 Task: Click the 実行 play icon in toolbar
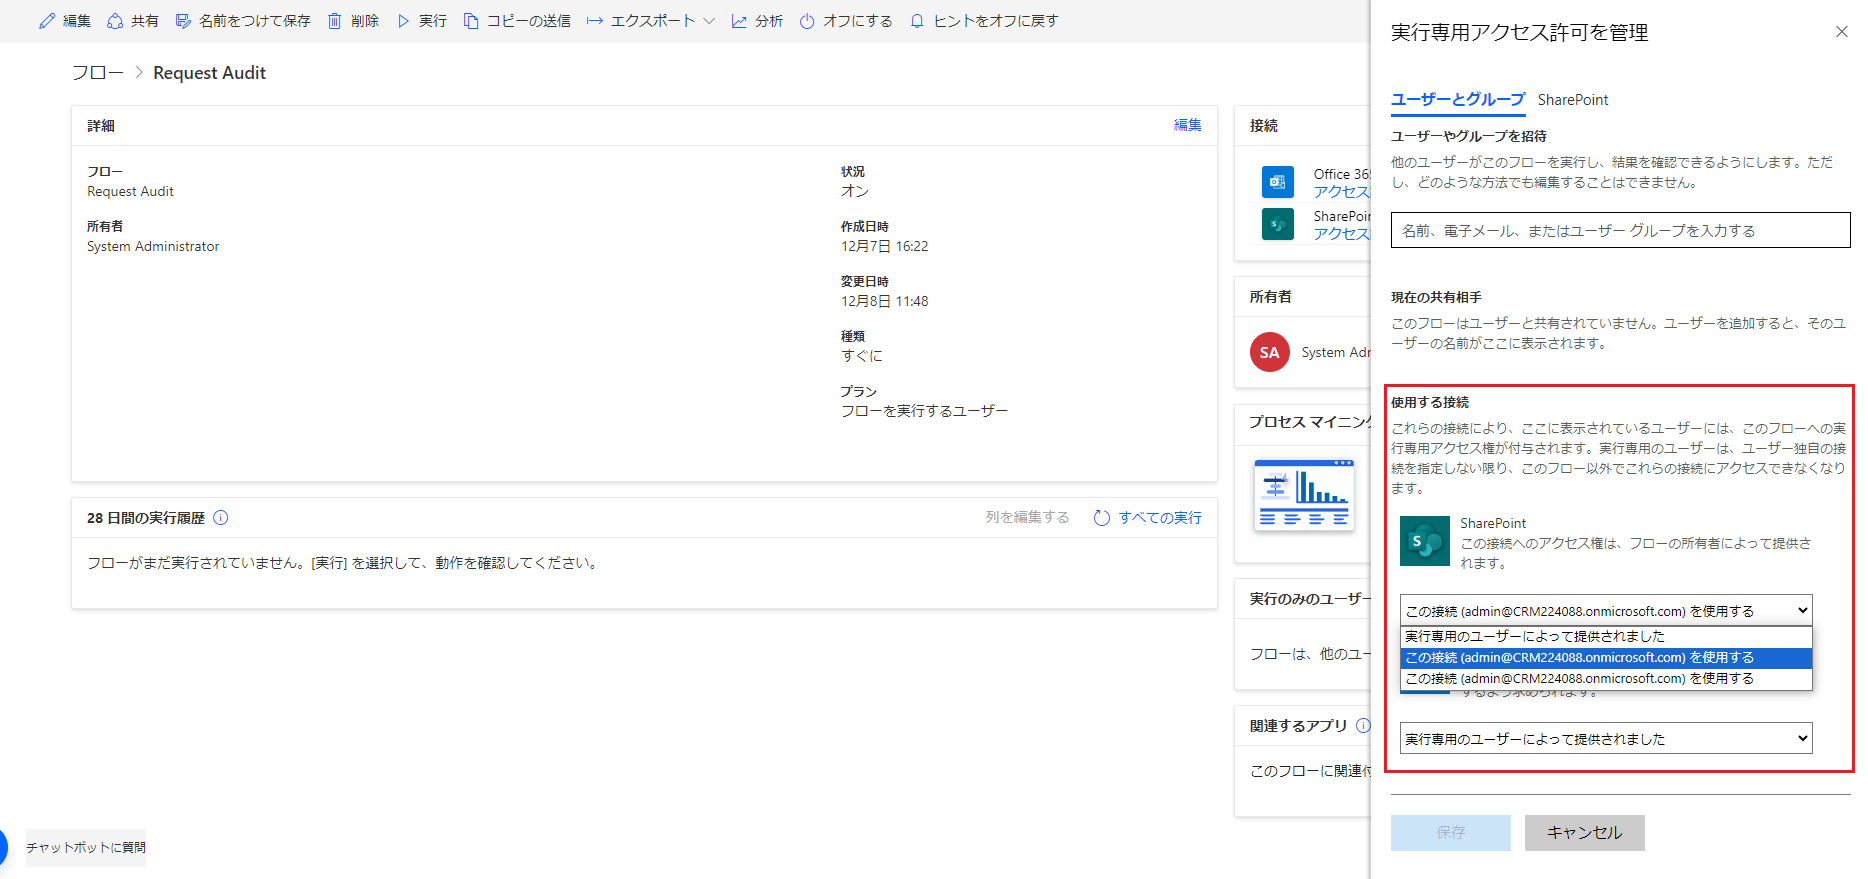pos(403,21)
